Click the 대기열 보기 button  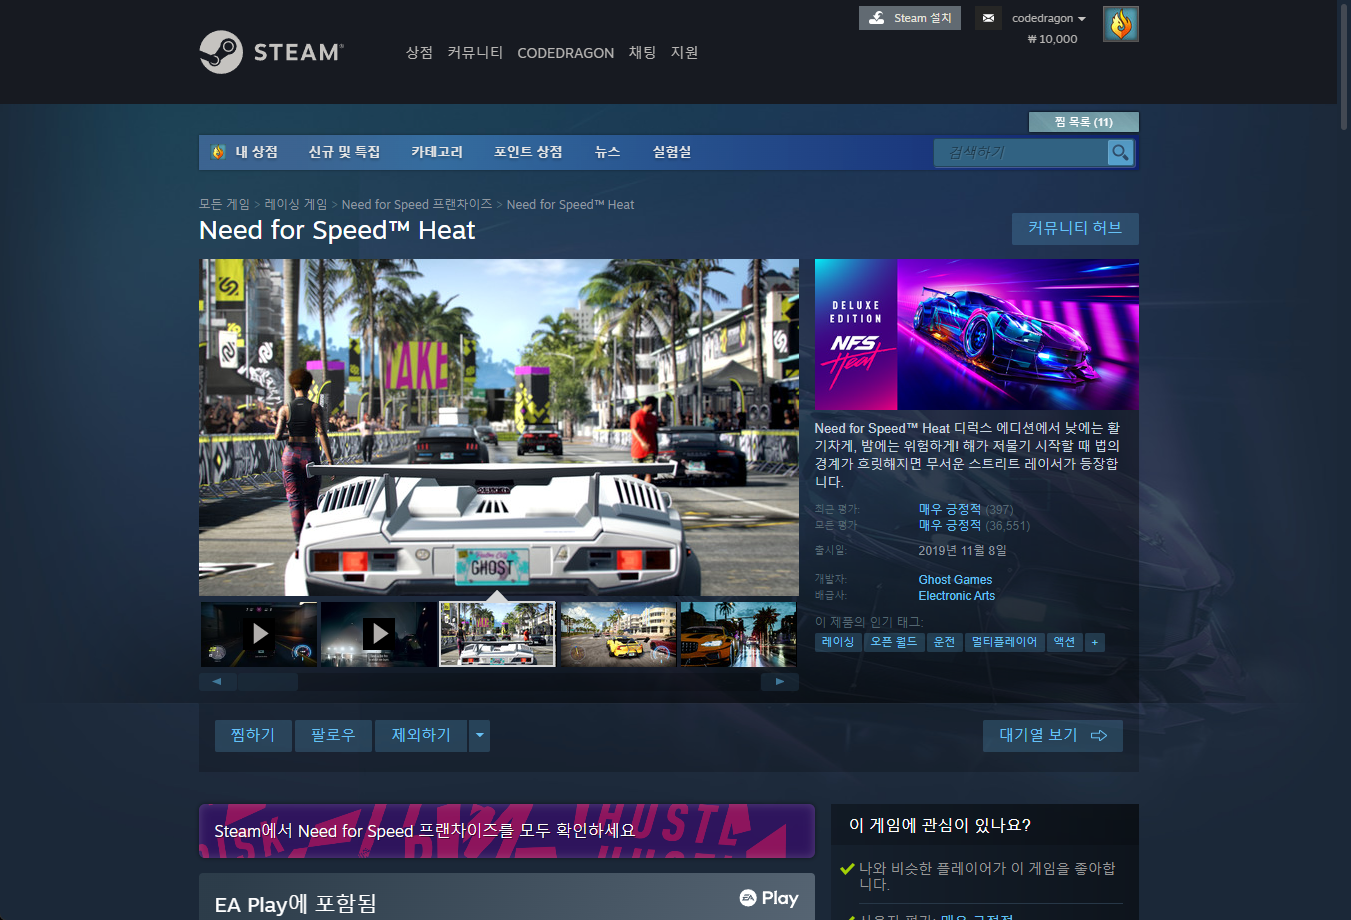(1052, 735)
